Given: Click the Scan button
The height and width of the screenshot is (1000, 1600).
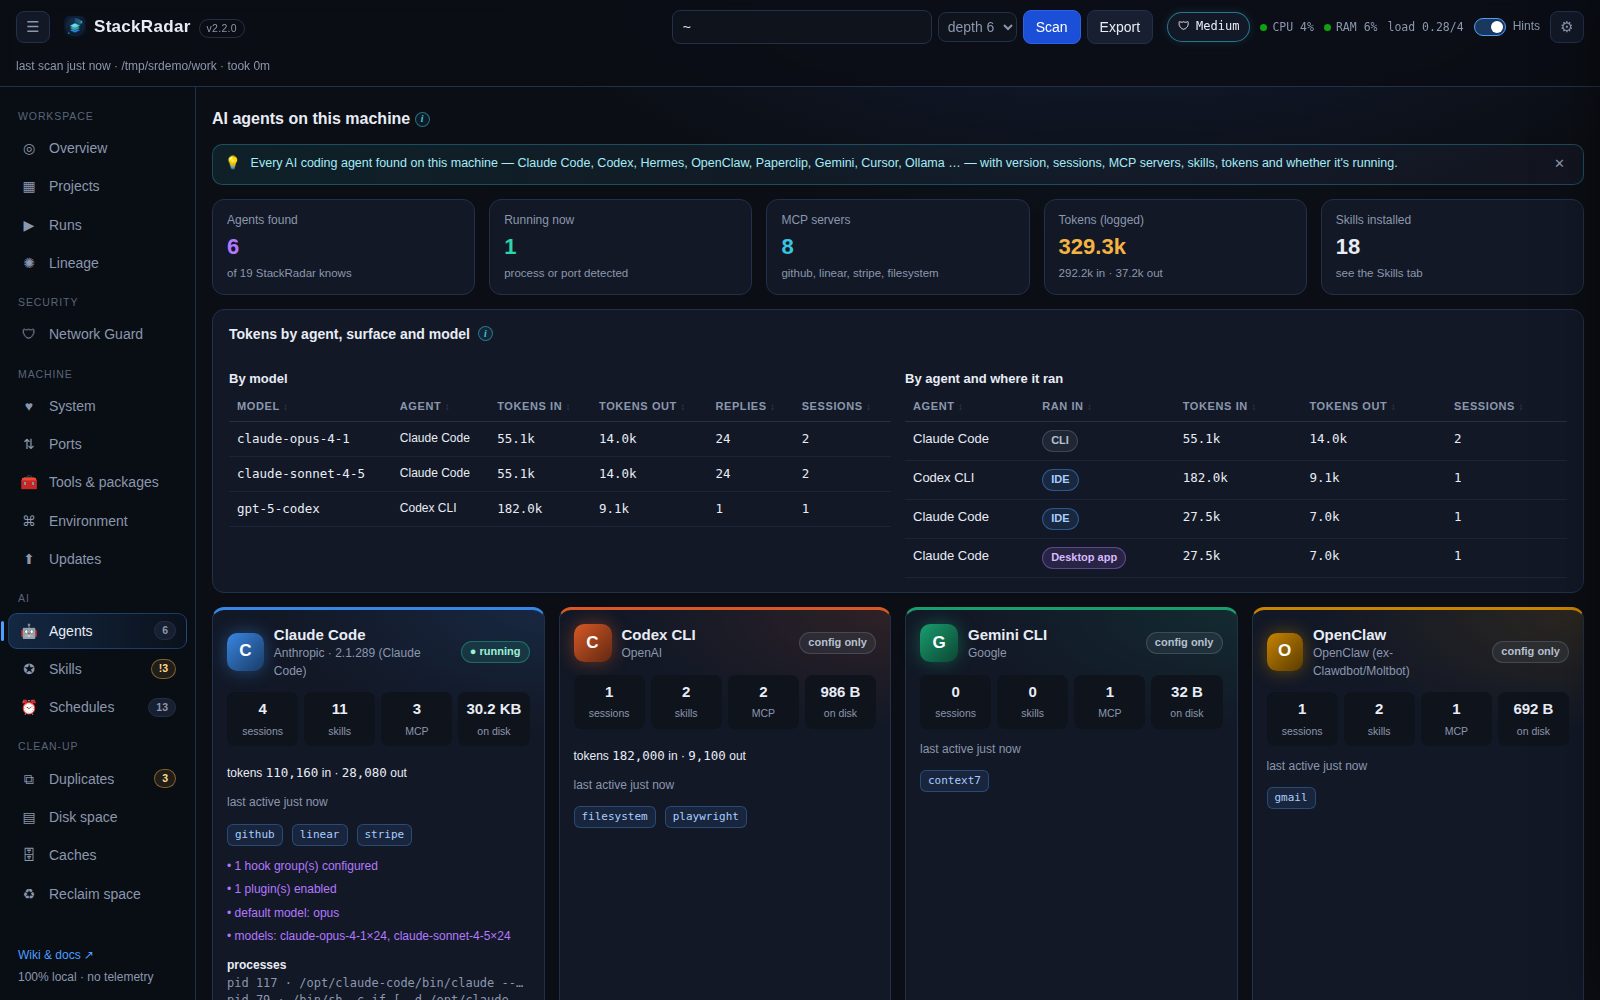Looking at the screenshot, I should (1051, 27).
